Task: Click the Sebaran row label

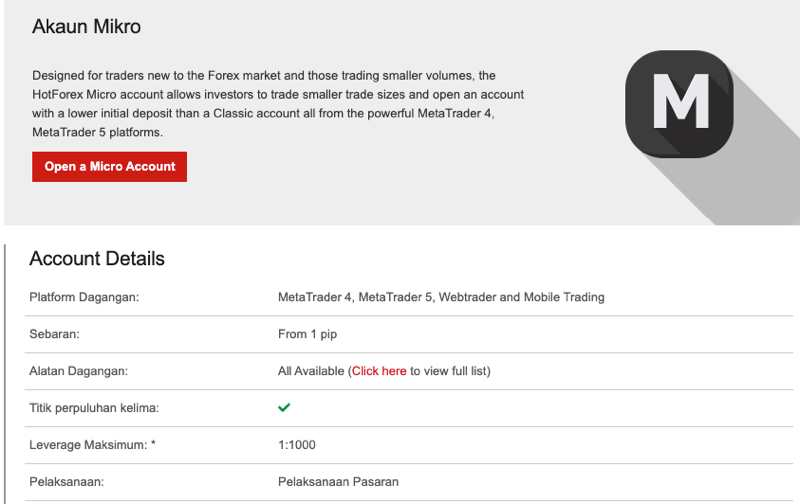Action: [x=55, y=334]
